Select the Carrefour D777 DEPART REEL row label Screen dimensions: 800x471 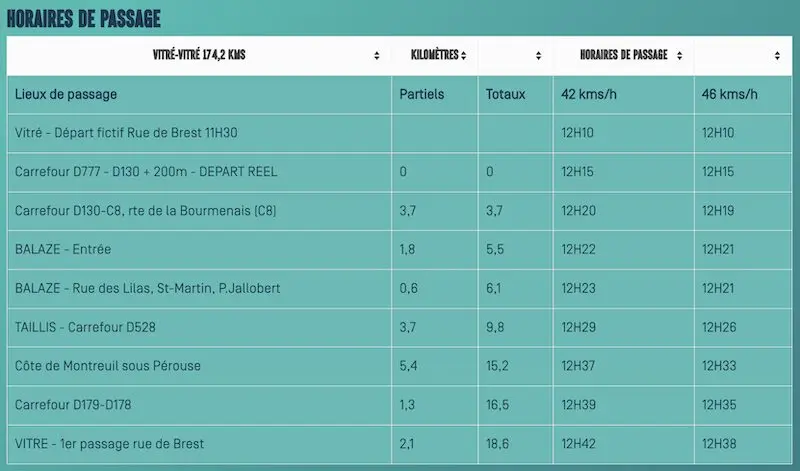point(146,171)
